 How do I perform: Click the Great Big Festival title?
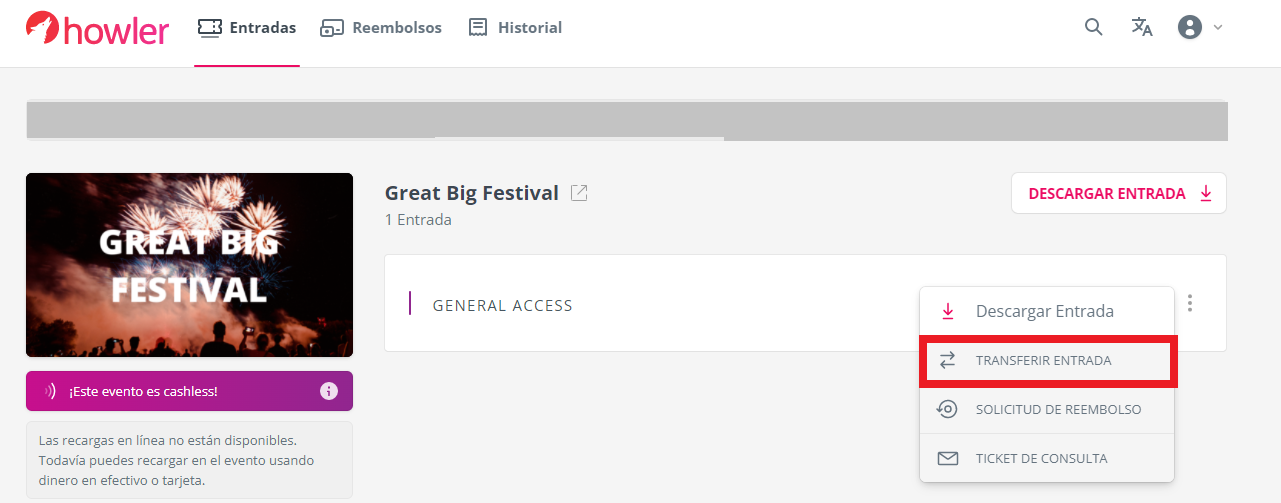pyautogui.click(x=472, y=193)
